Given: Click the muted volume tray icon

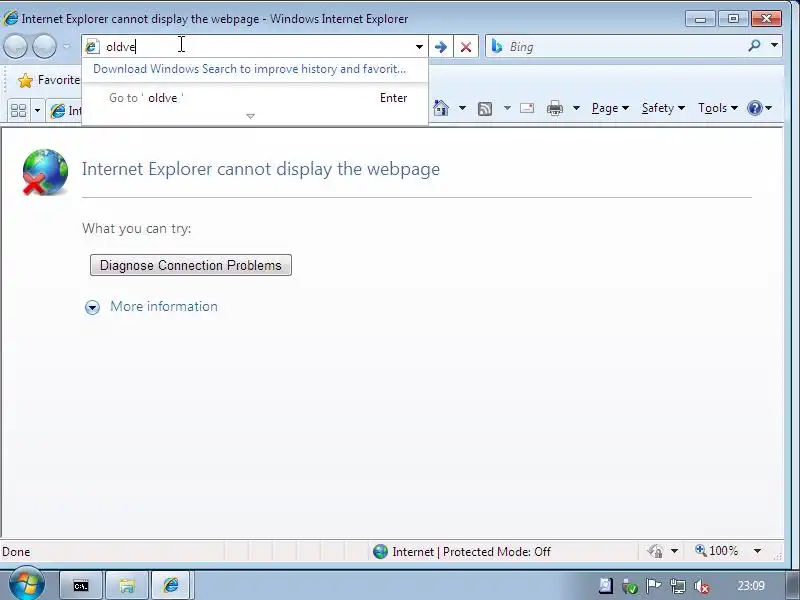Looking at the screenshot, I should pos(702,587).
